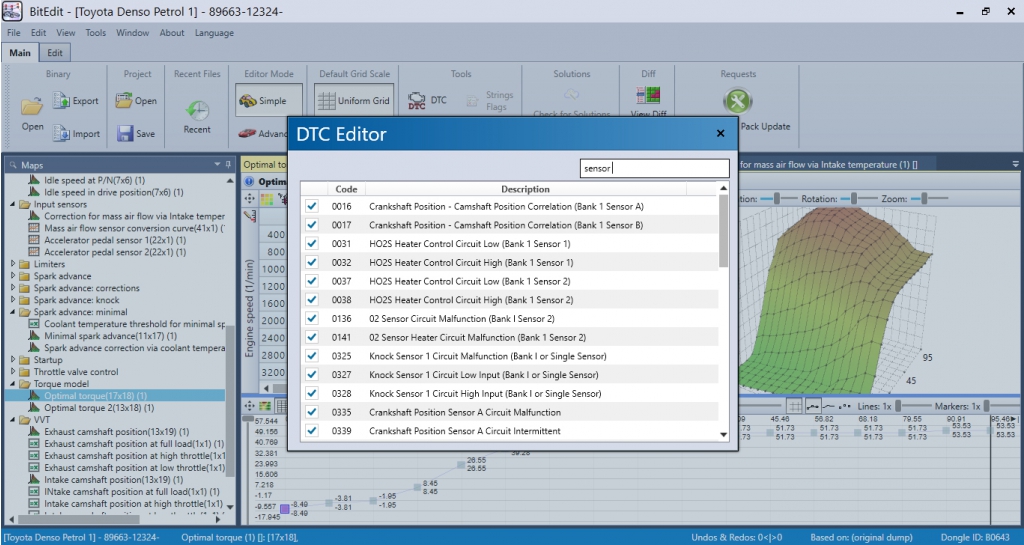Uncheck DTC 0335 Crankshaft Position checkbox
Screen dimensions: 1024x545
(312, 413)
